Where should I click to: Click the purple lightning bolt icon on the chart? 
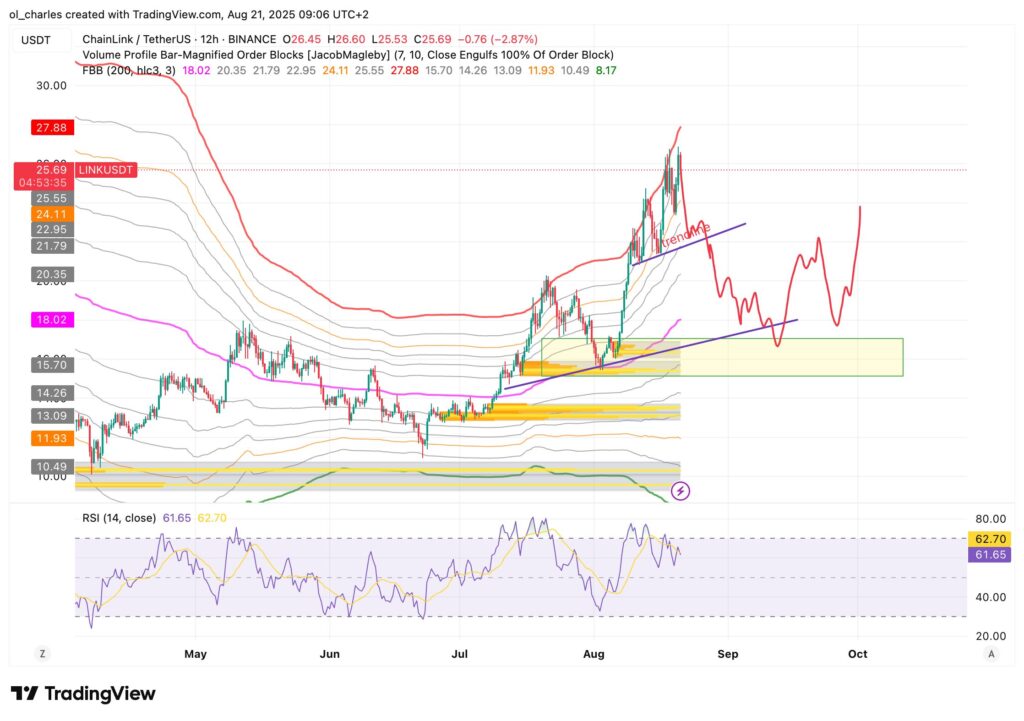point(683,489)
